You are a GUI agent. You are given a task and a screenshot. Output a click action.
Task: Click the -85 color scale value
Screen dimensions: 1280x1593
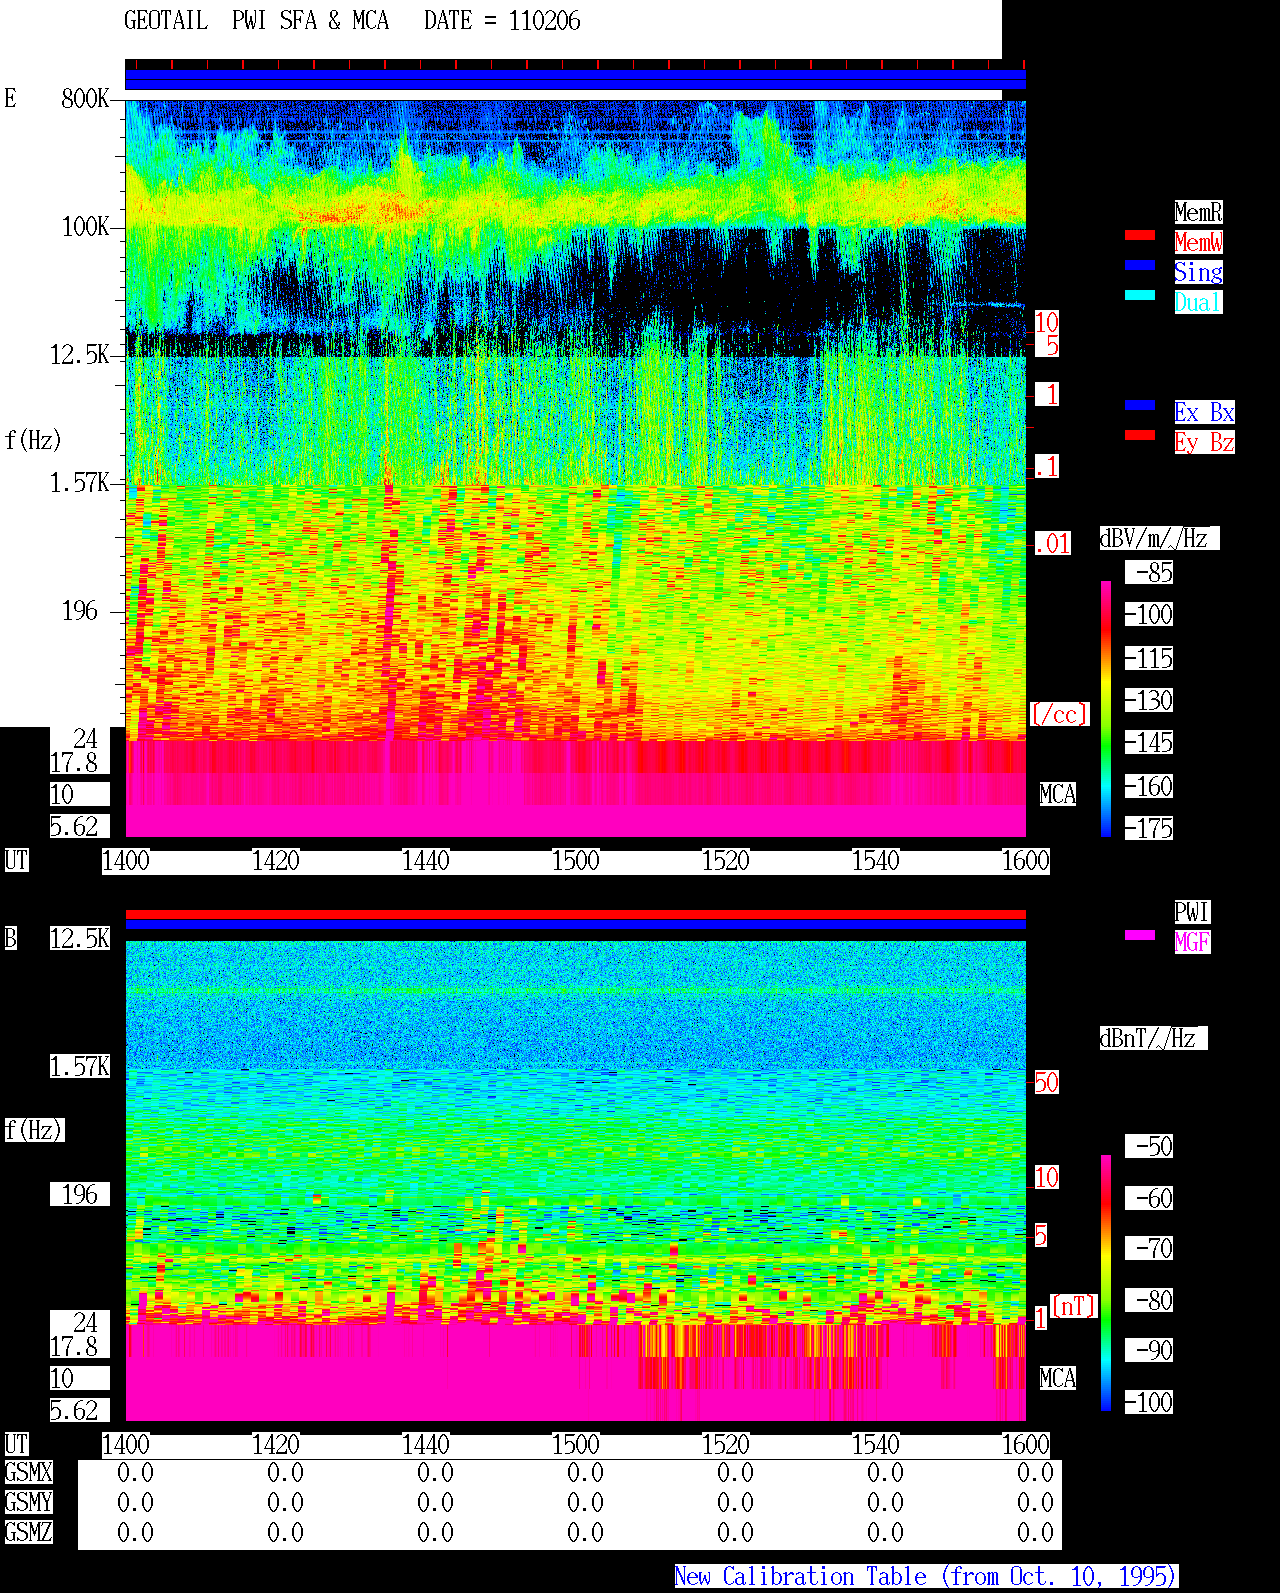1150,572
